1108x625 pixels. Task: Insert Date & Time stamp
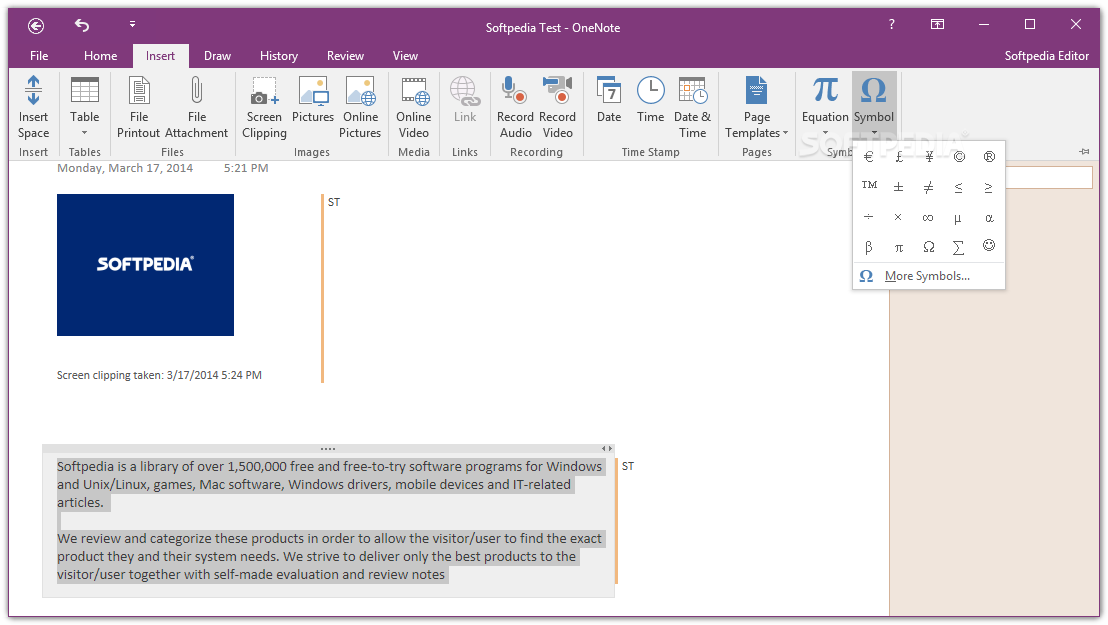(x=692, y=107)
